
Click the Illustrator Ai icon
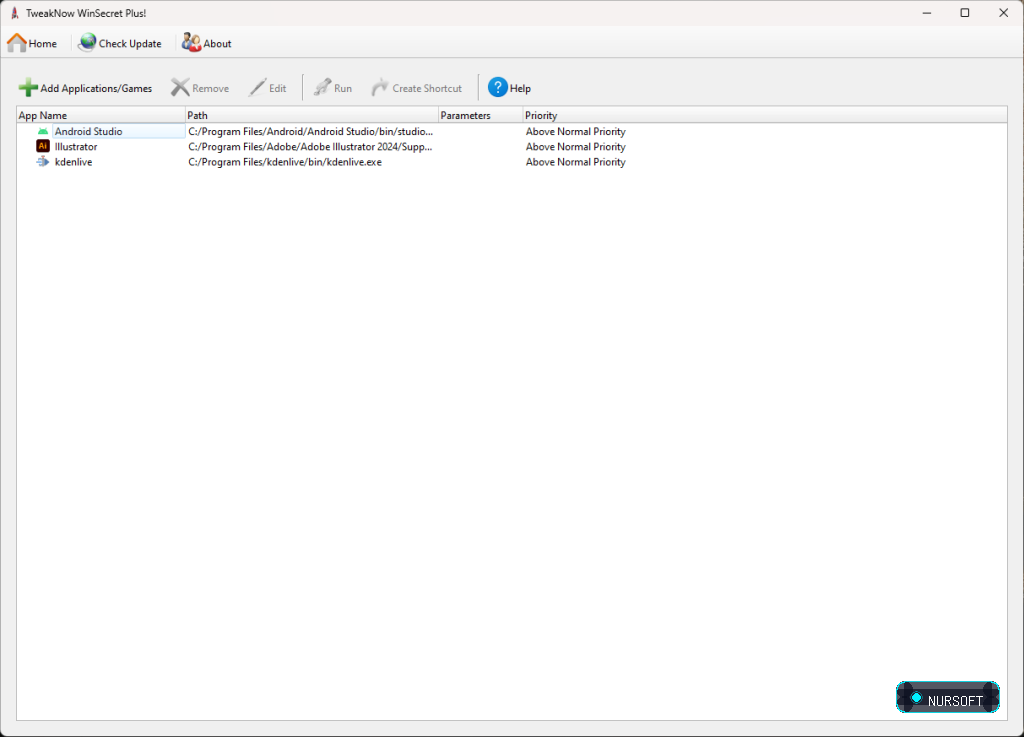pos(43,146)
